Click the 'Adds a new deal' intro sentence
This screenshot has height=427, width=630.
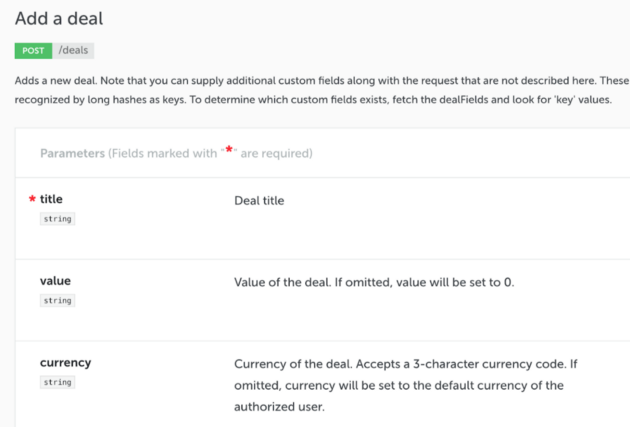[56, 81]
